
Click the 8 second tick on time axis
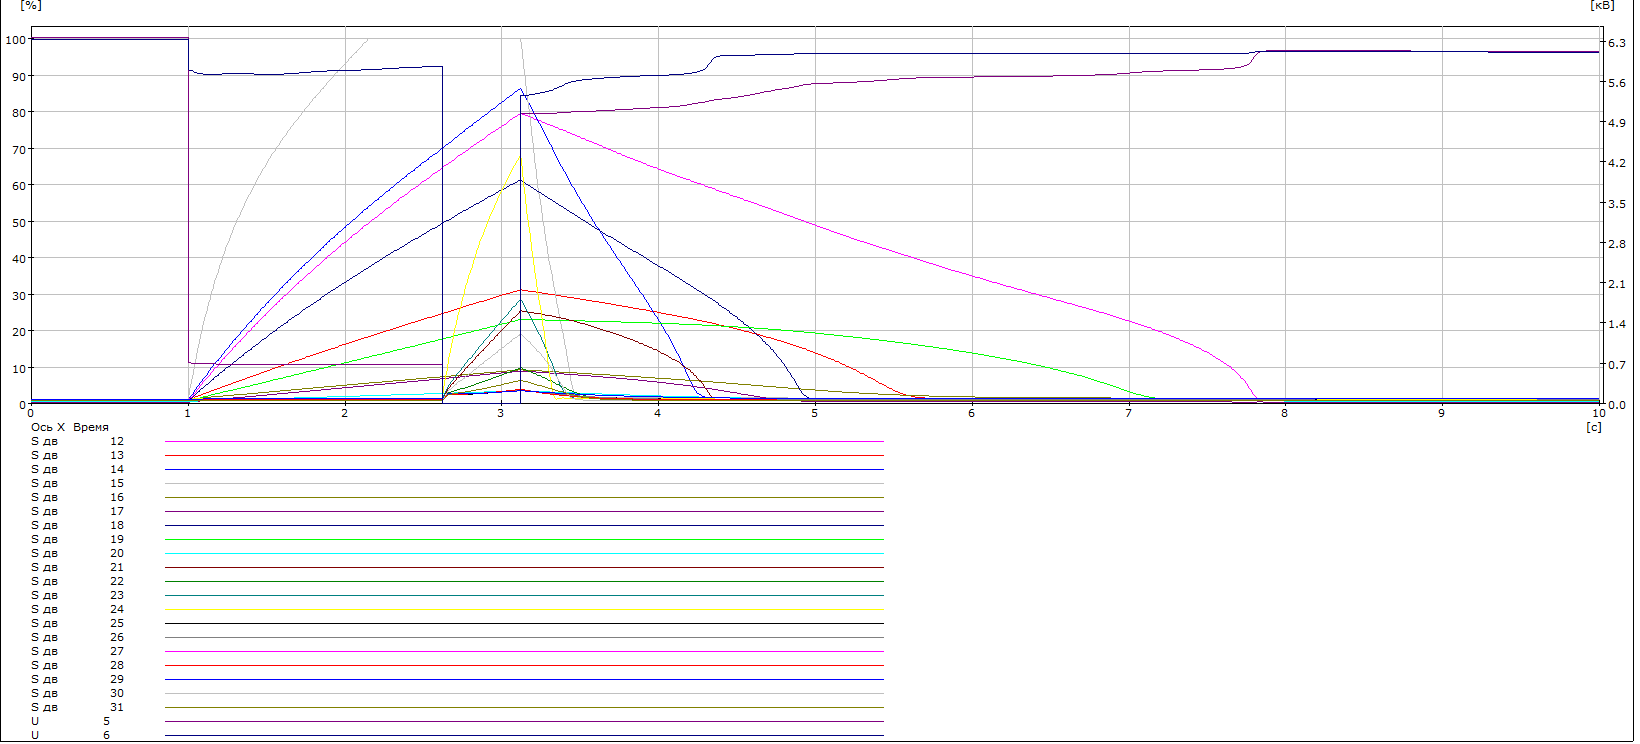click(x=1285, y=413)
